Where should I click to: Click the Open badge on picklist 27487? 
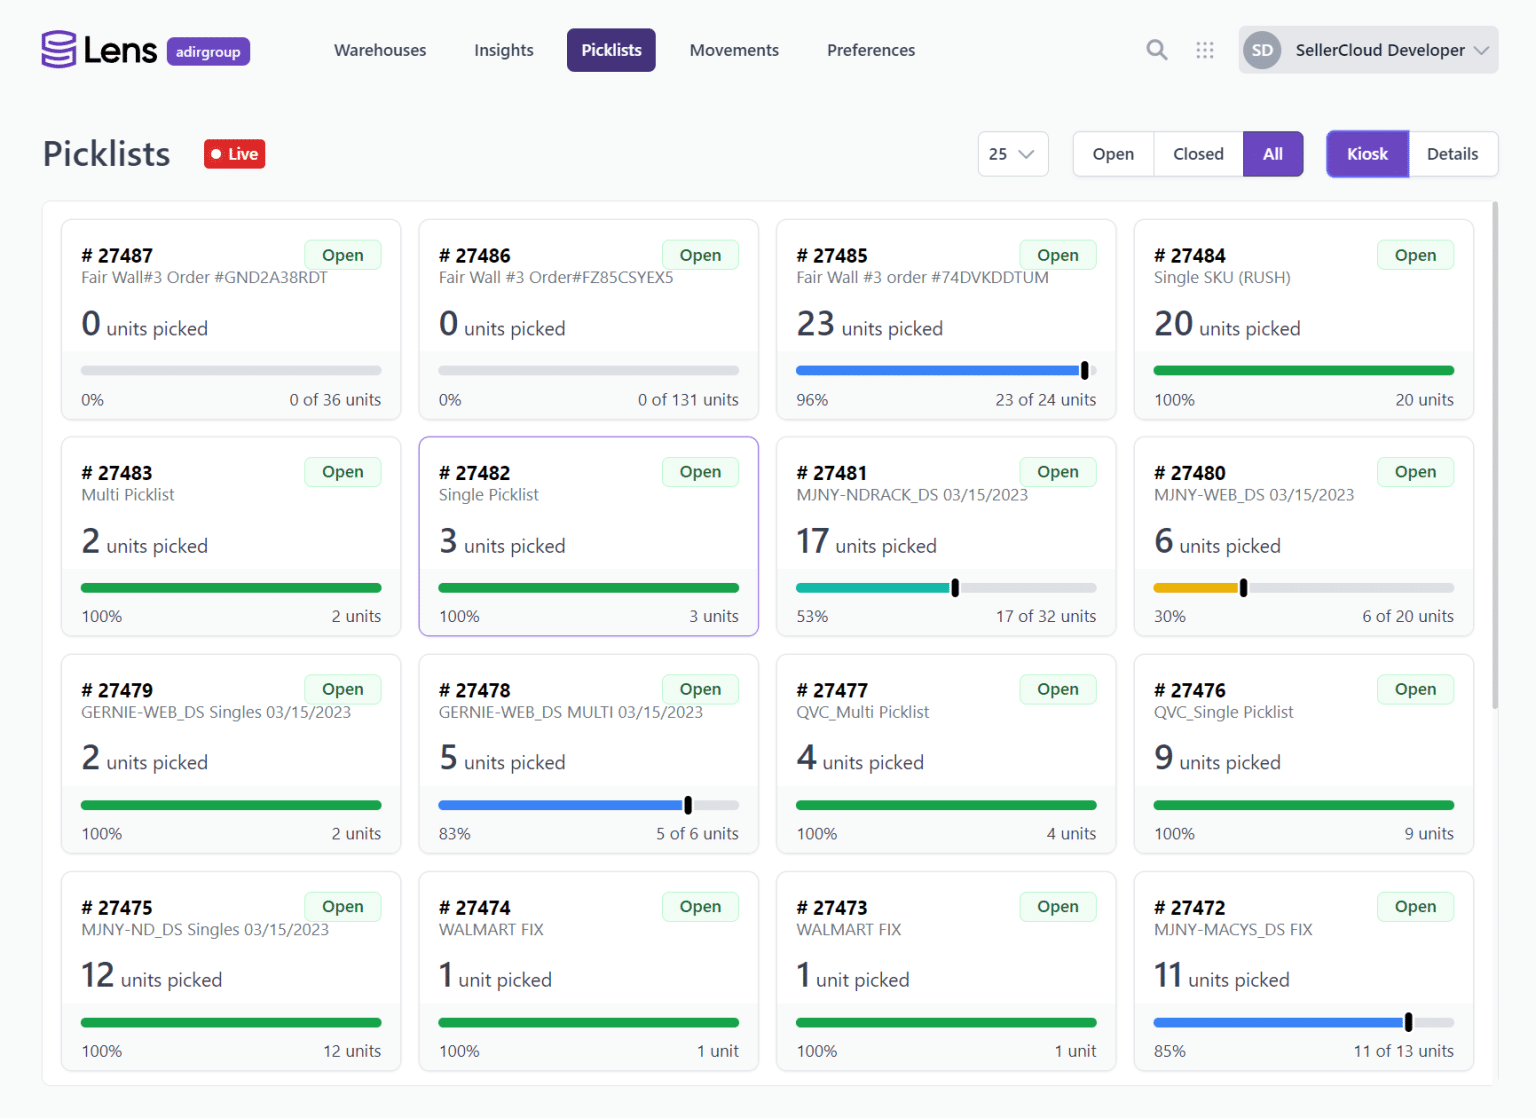[343, 254]
